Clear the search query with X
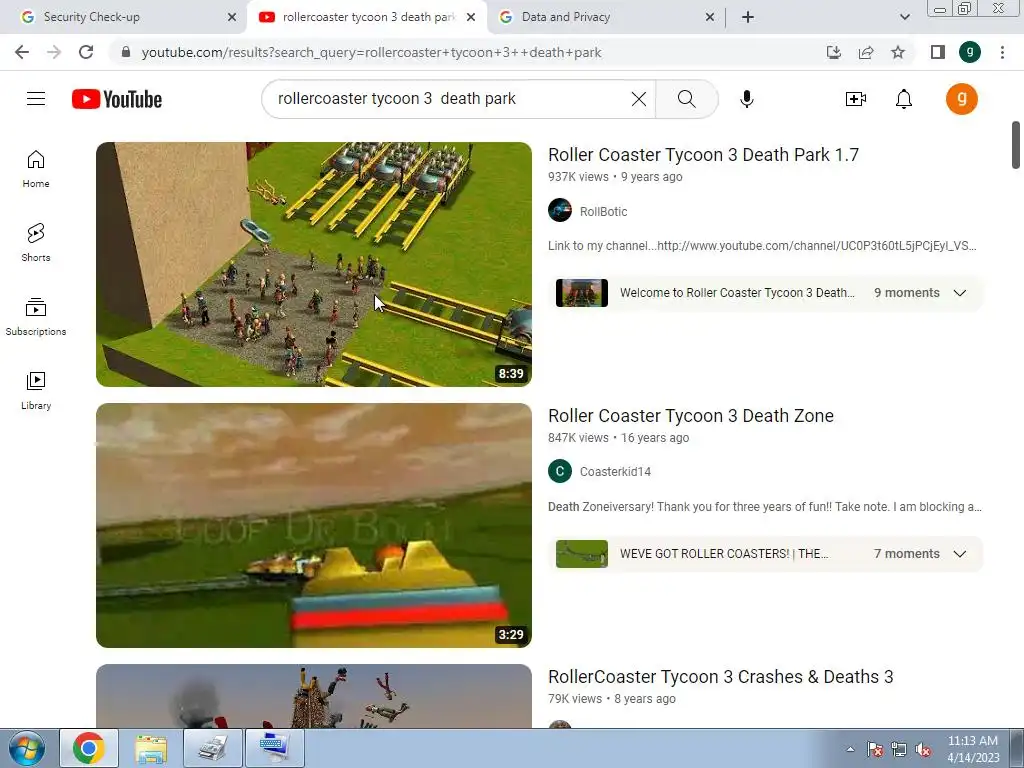The height and width of the screenshot is (768, 1024). pos(639,99)
